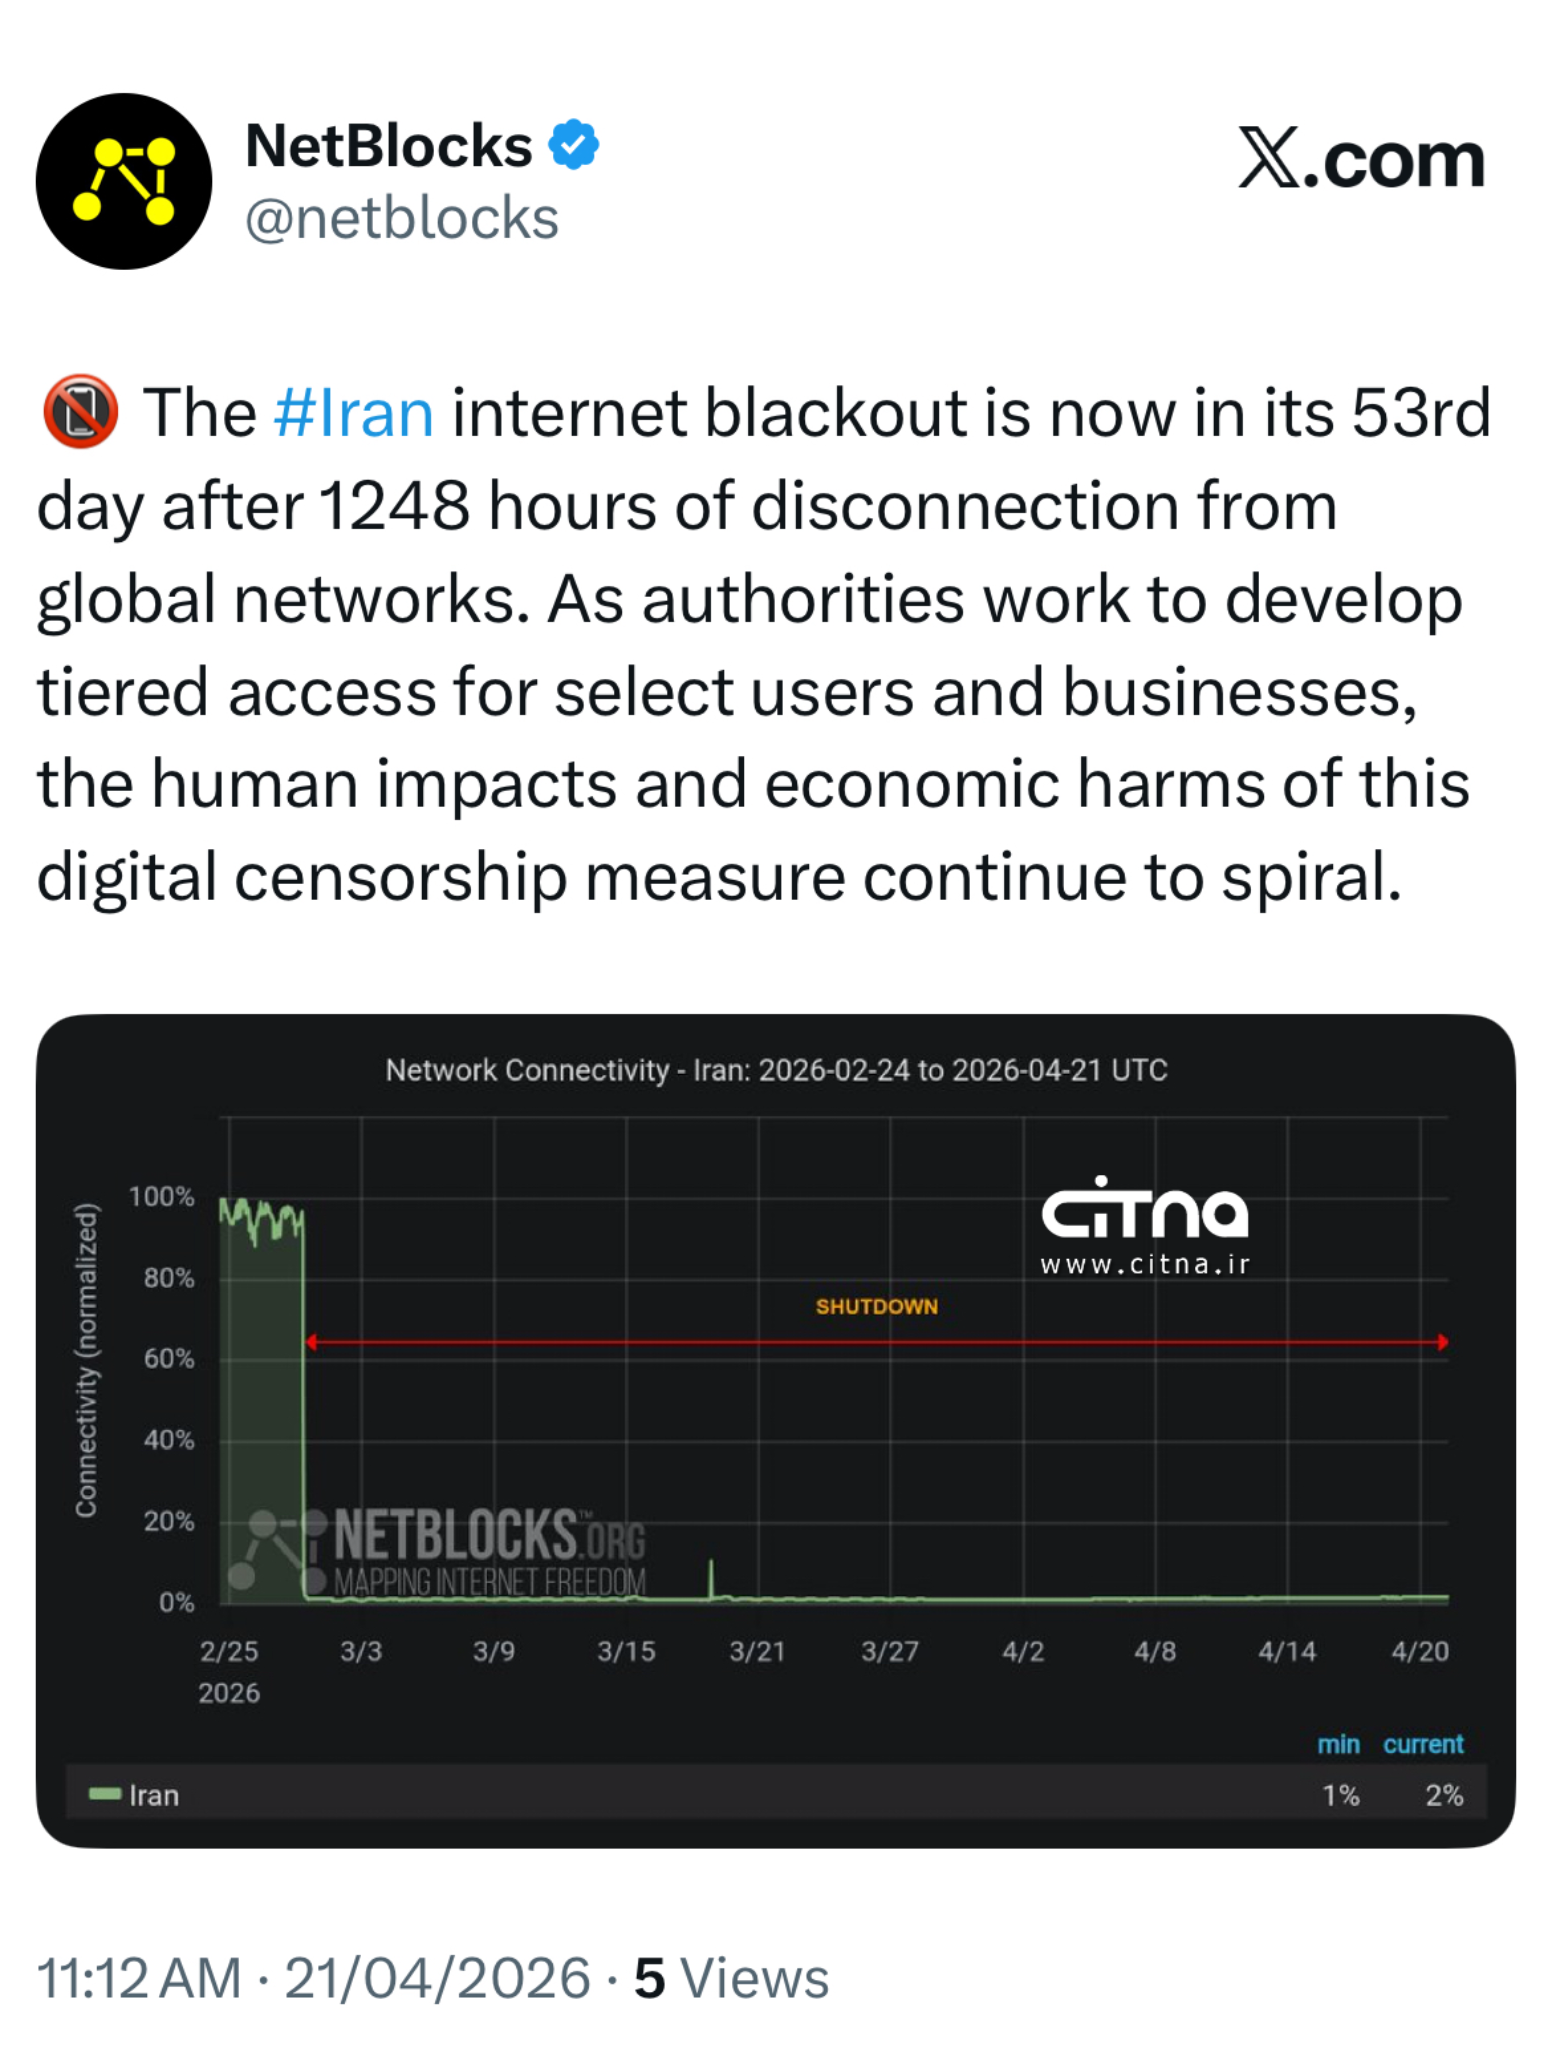Click the green Iran legend swatch
The height and width of the screenshot is (2048, 1552).
[x=104, y=1793]
